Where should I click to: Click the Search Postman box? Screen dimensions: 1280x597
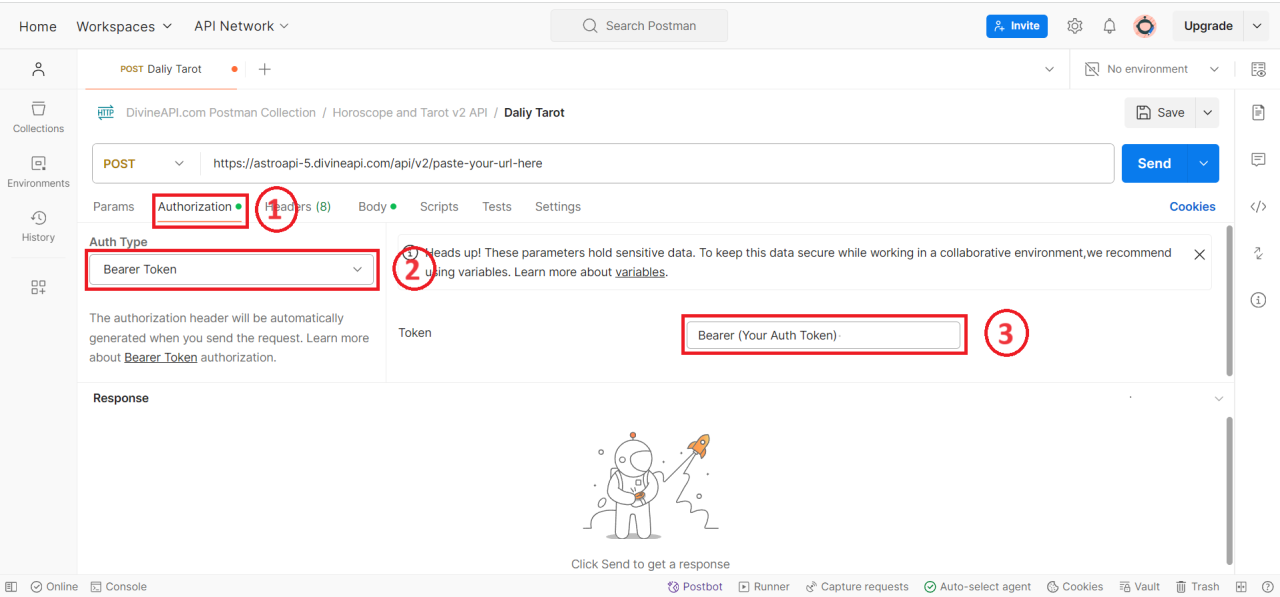pos(639,26)
